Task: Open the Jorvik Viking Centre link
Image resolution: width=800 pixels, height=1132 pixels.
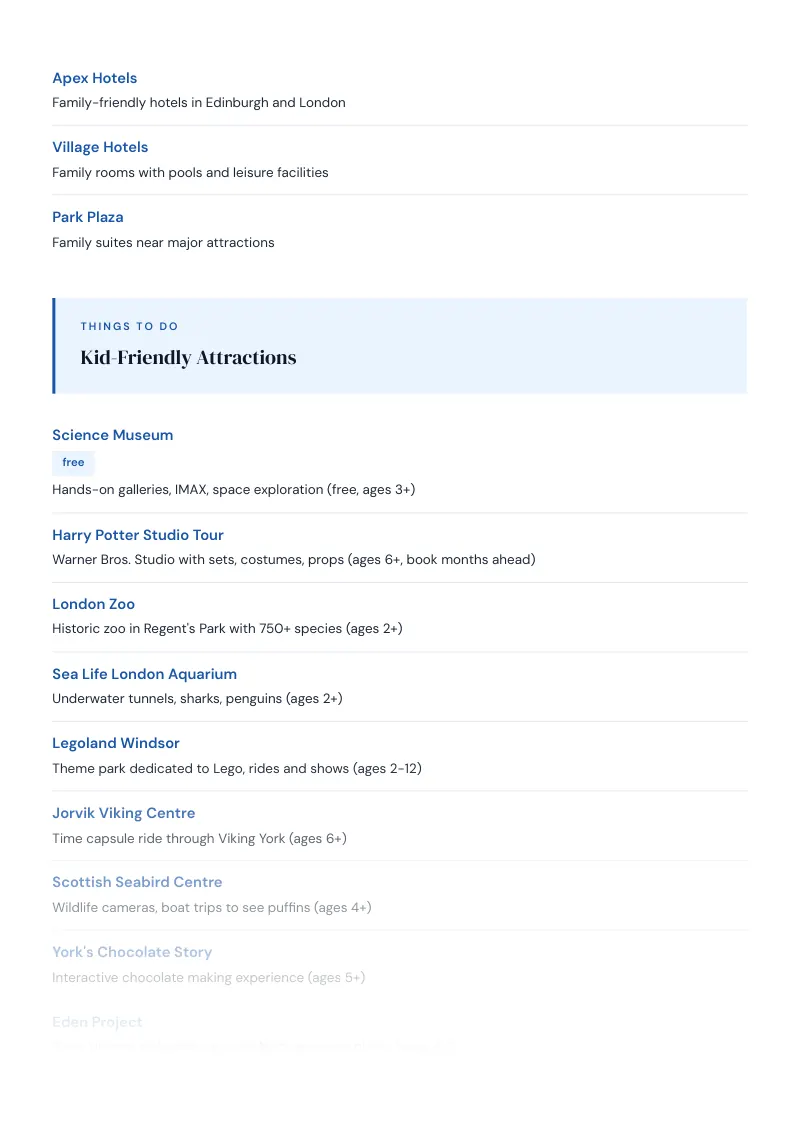Action: click(123, 814)
